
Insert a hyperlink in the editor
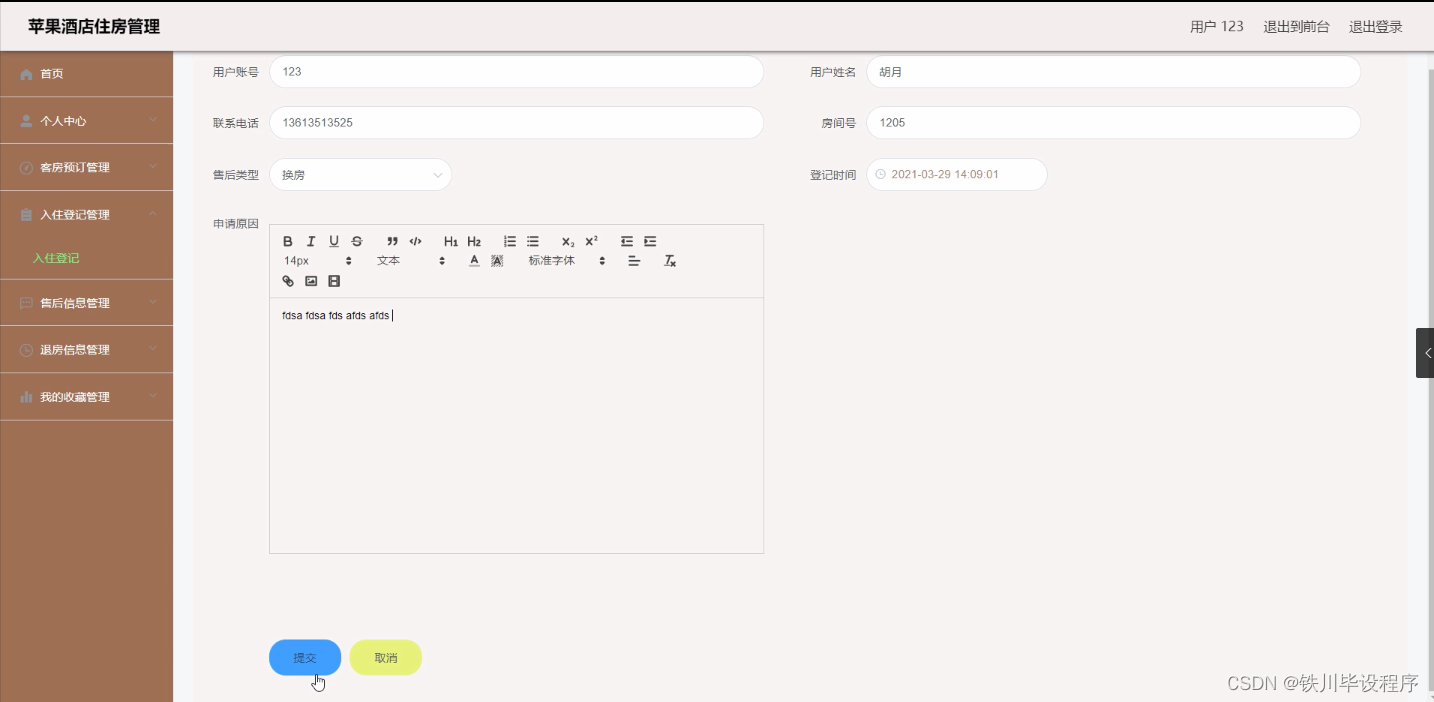(x=288, y=281)
